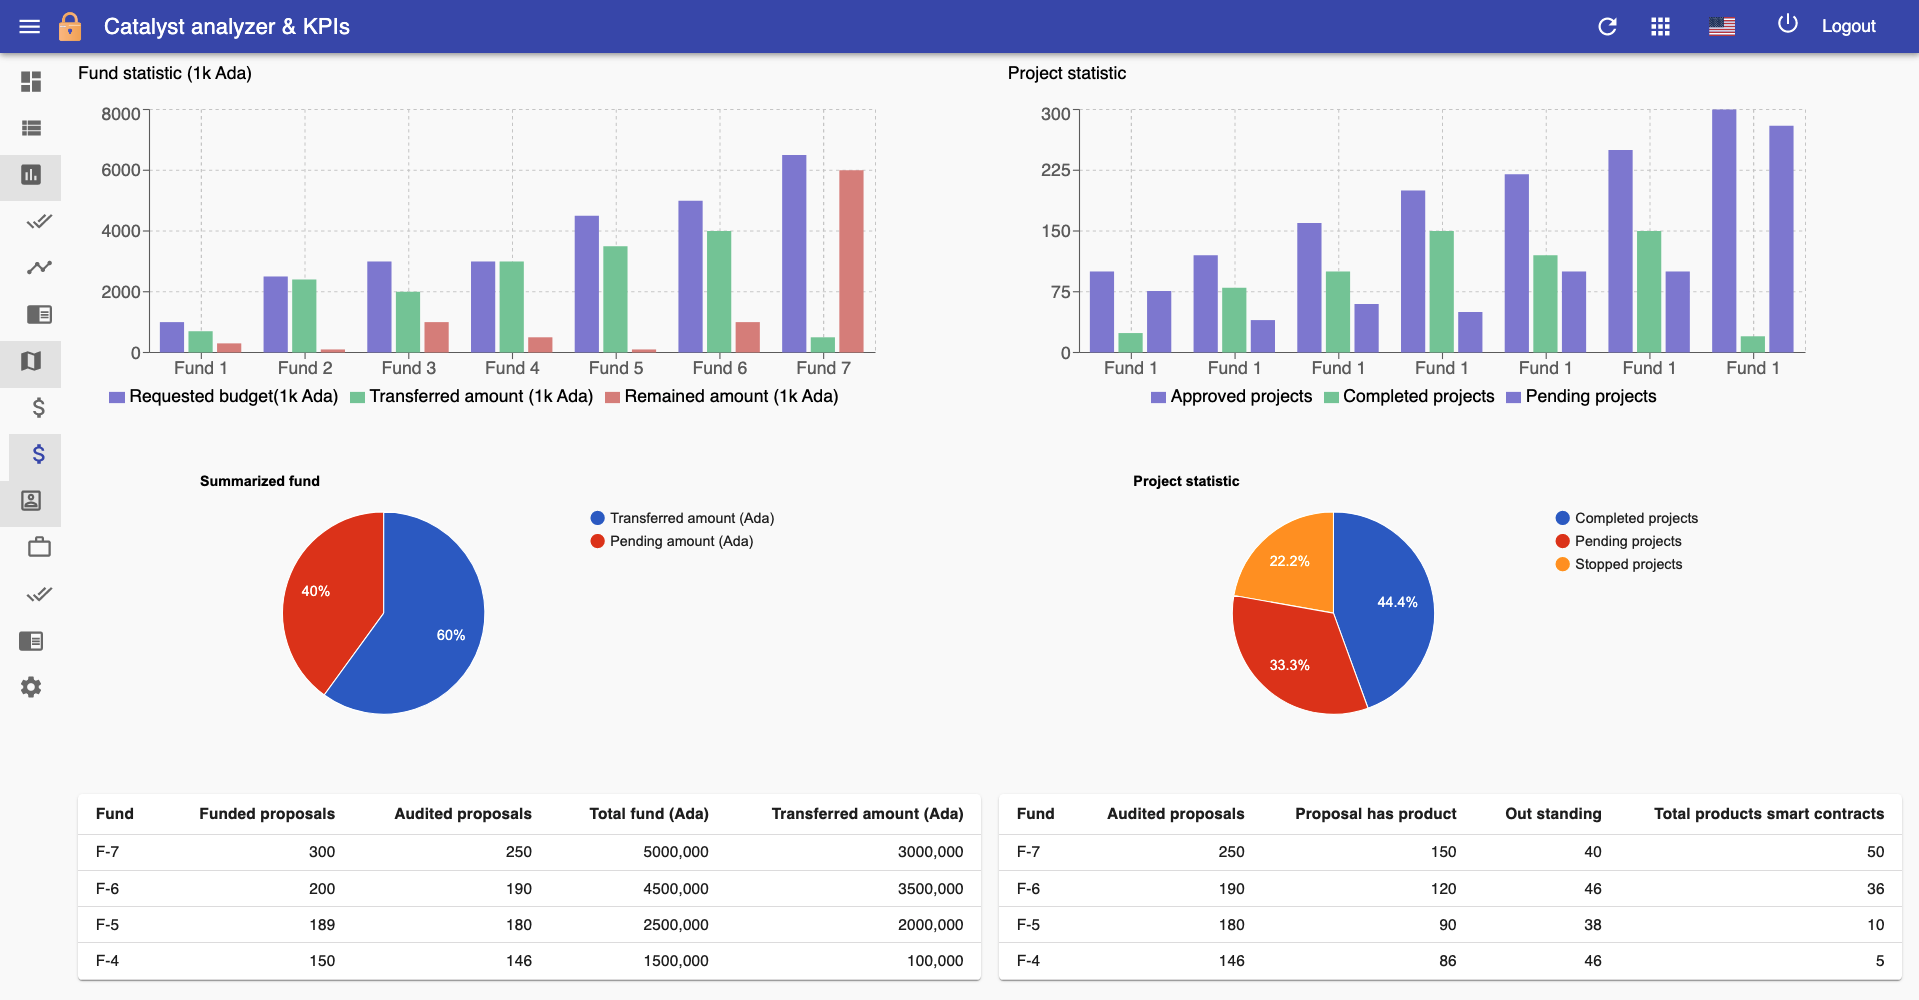
Task: Toggle Transferred amount (1k Ada) legend item
Action: 472,397
